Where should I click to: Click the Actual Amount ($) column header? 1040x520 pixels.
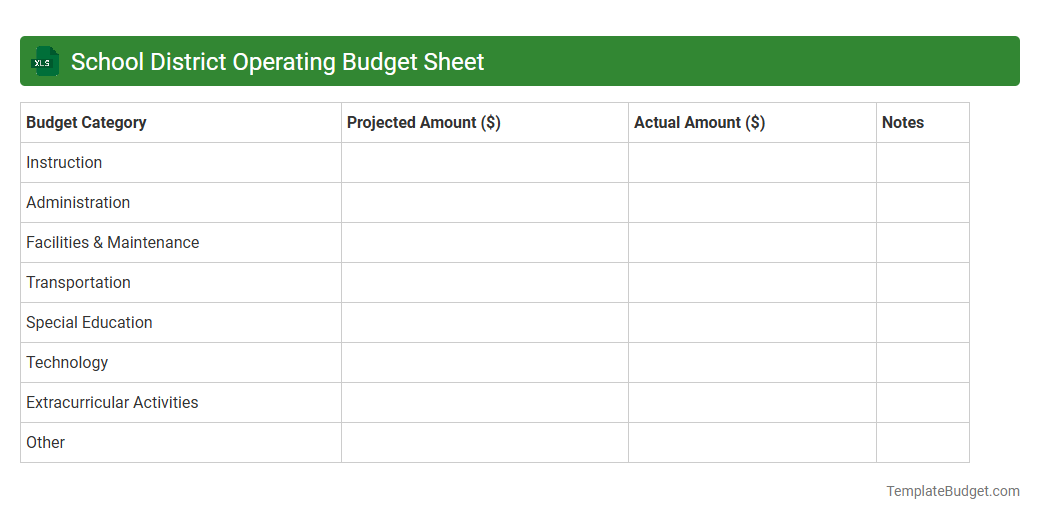click(752, 123)
